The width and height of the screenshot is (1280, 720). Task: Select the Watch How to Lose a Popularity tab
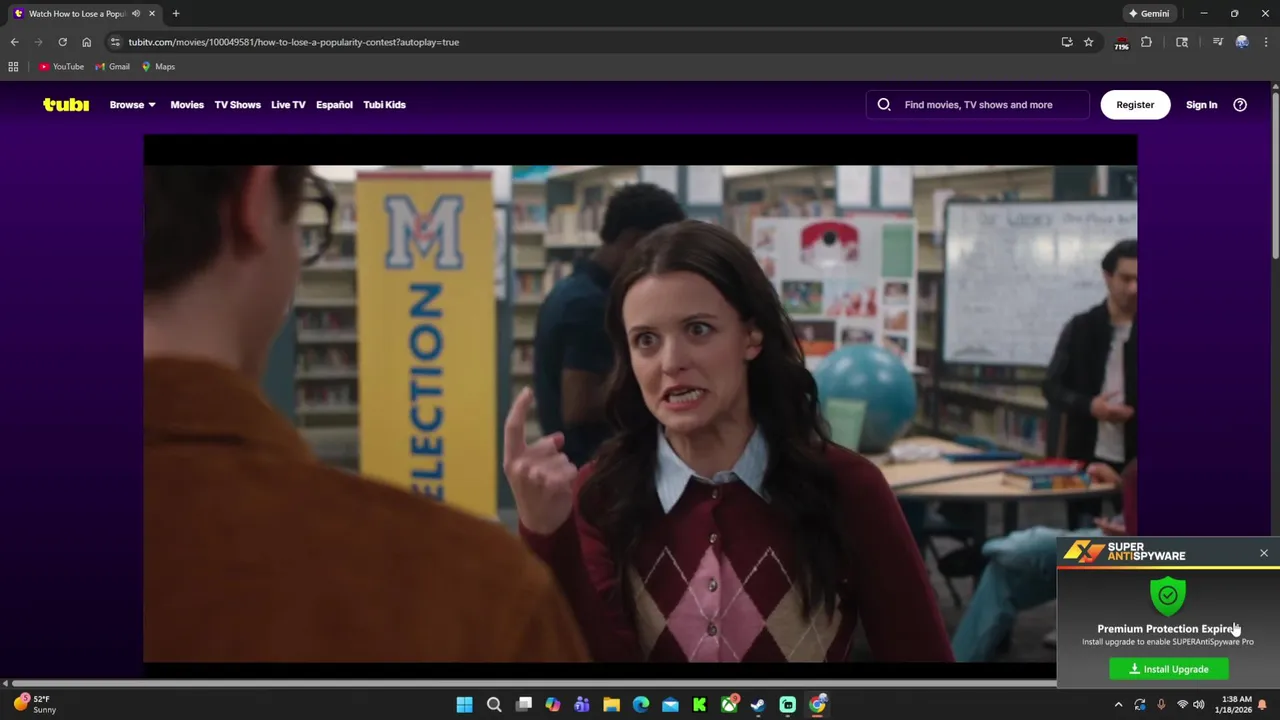tap(76, 14)
